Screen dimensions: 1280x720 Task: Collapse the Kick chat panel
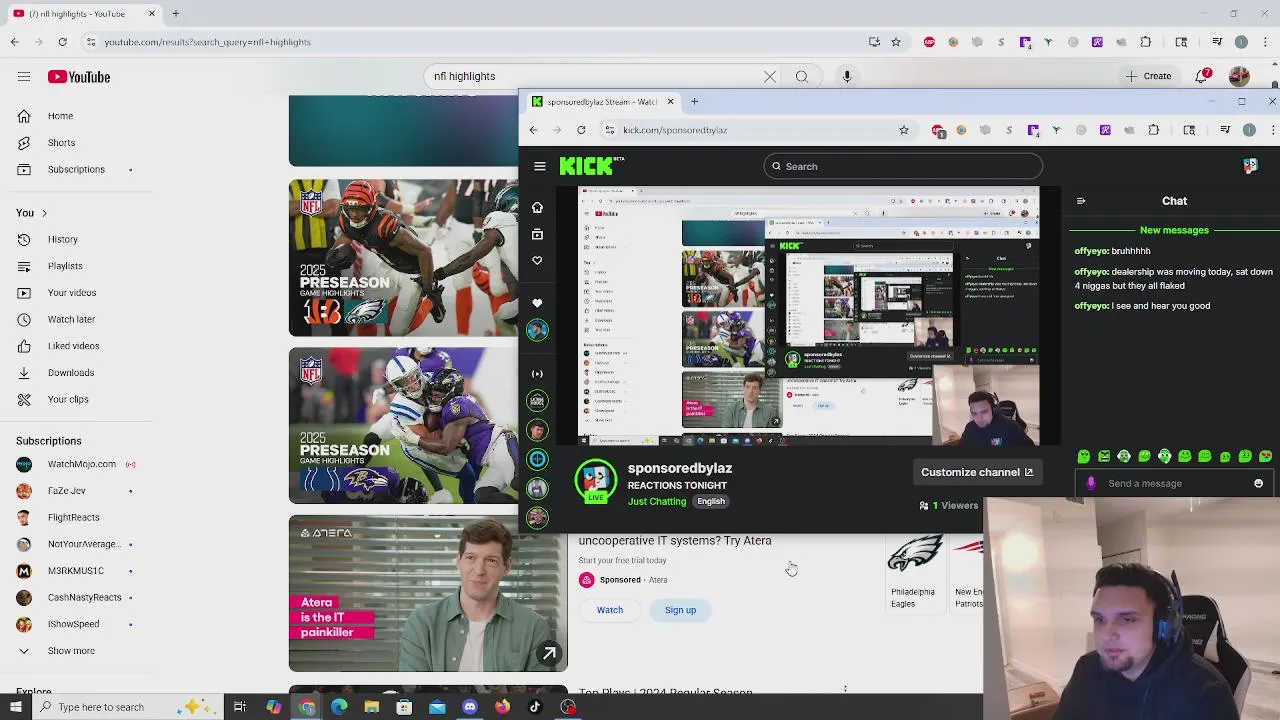point(1081,201)
